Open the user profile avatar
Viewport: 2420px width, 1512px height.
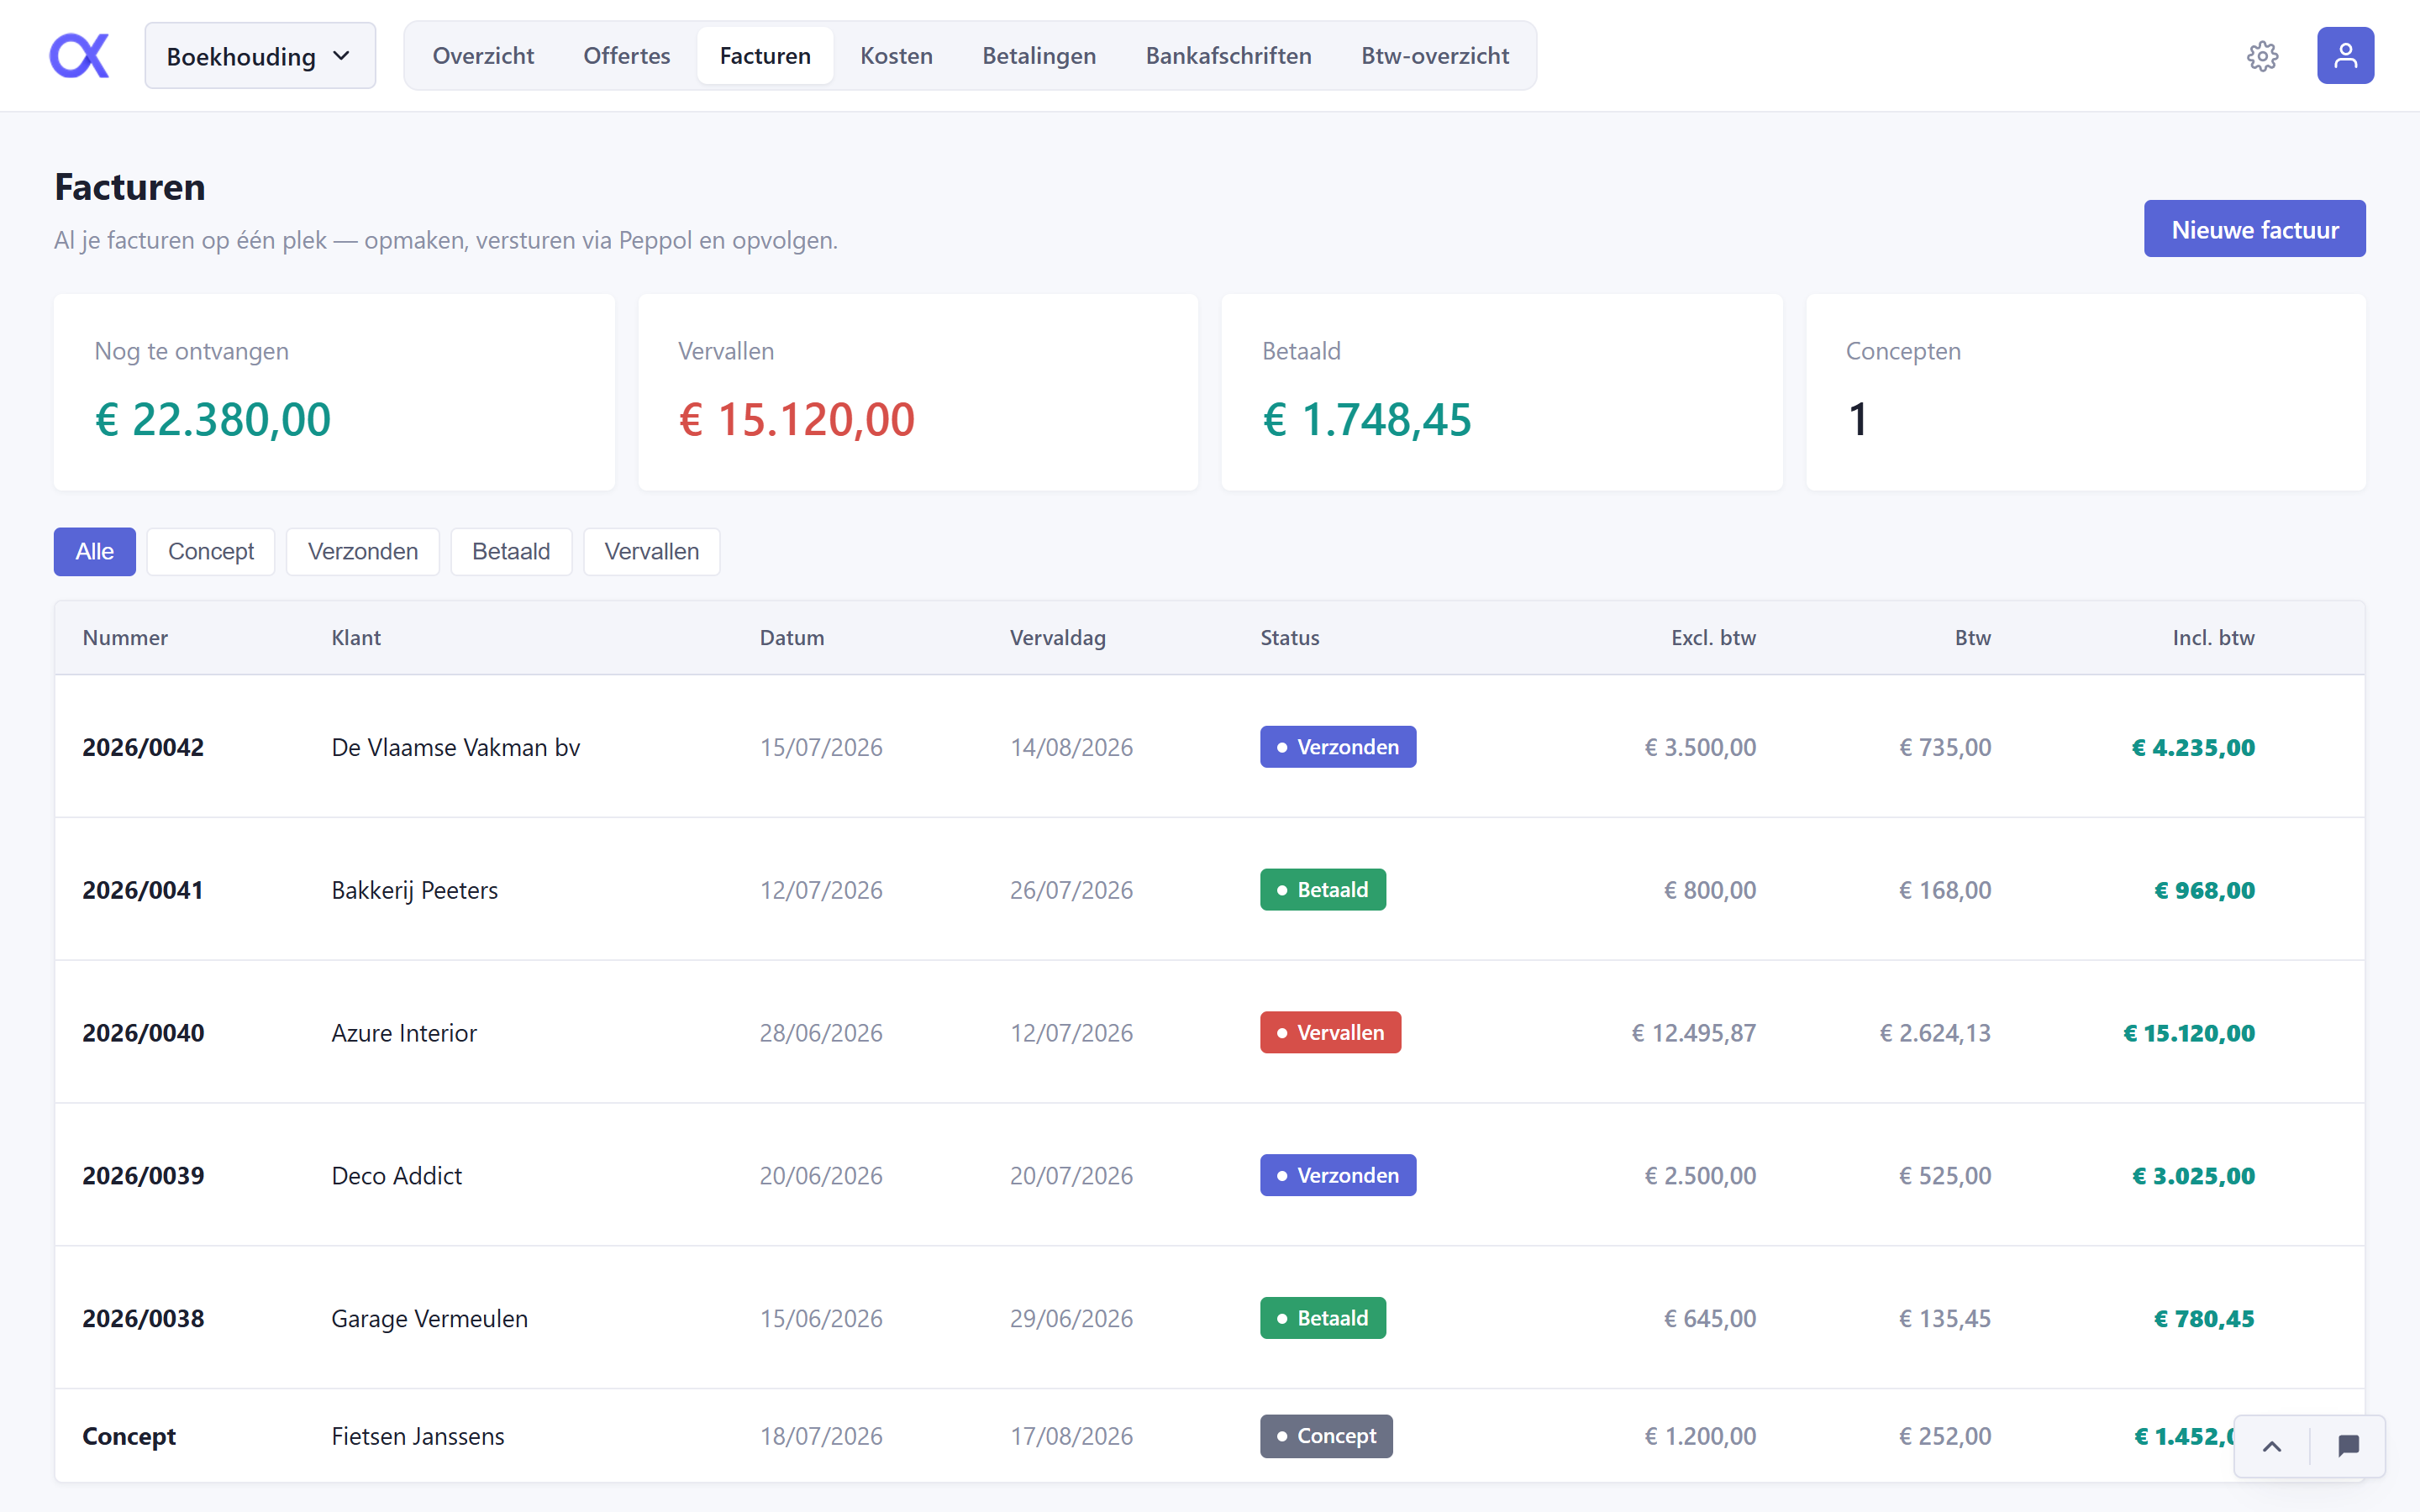pyautogui.click(x=2345, y=56)
